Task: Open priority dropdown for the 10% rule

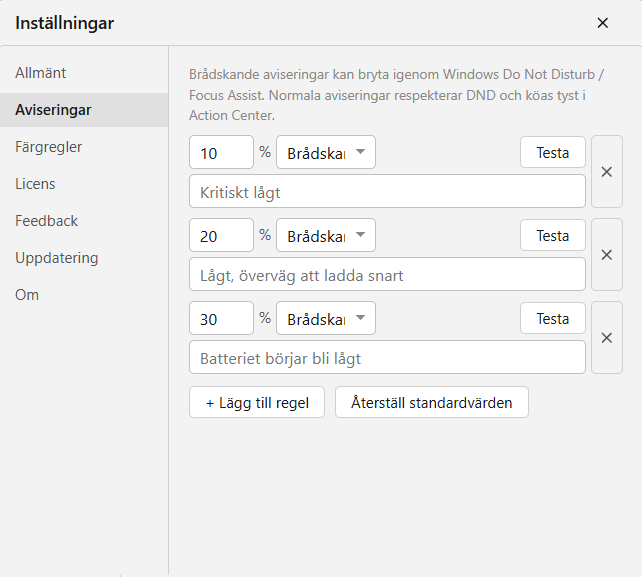Action: (x=326, y=152)
